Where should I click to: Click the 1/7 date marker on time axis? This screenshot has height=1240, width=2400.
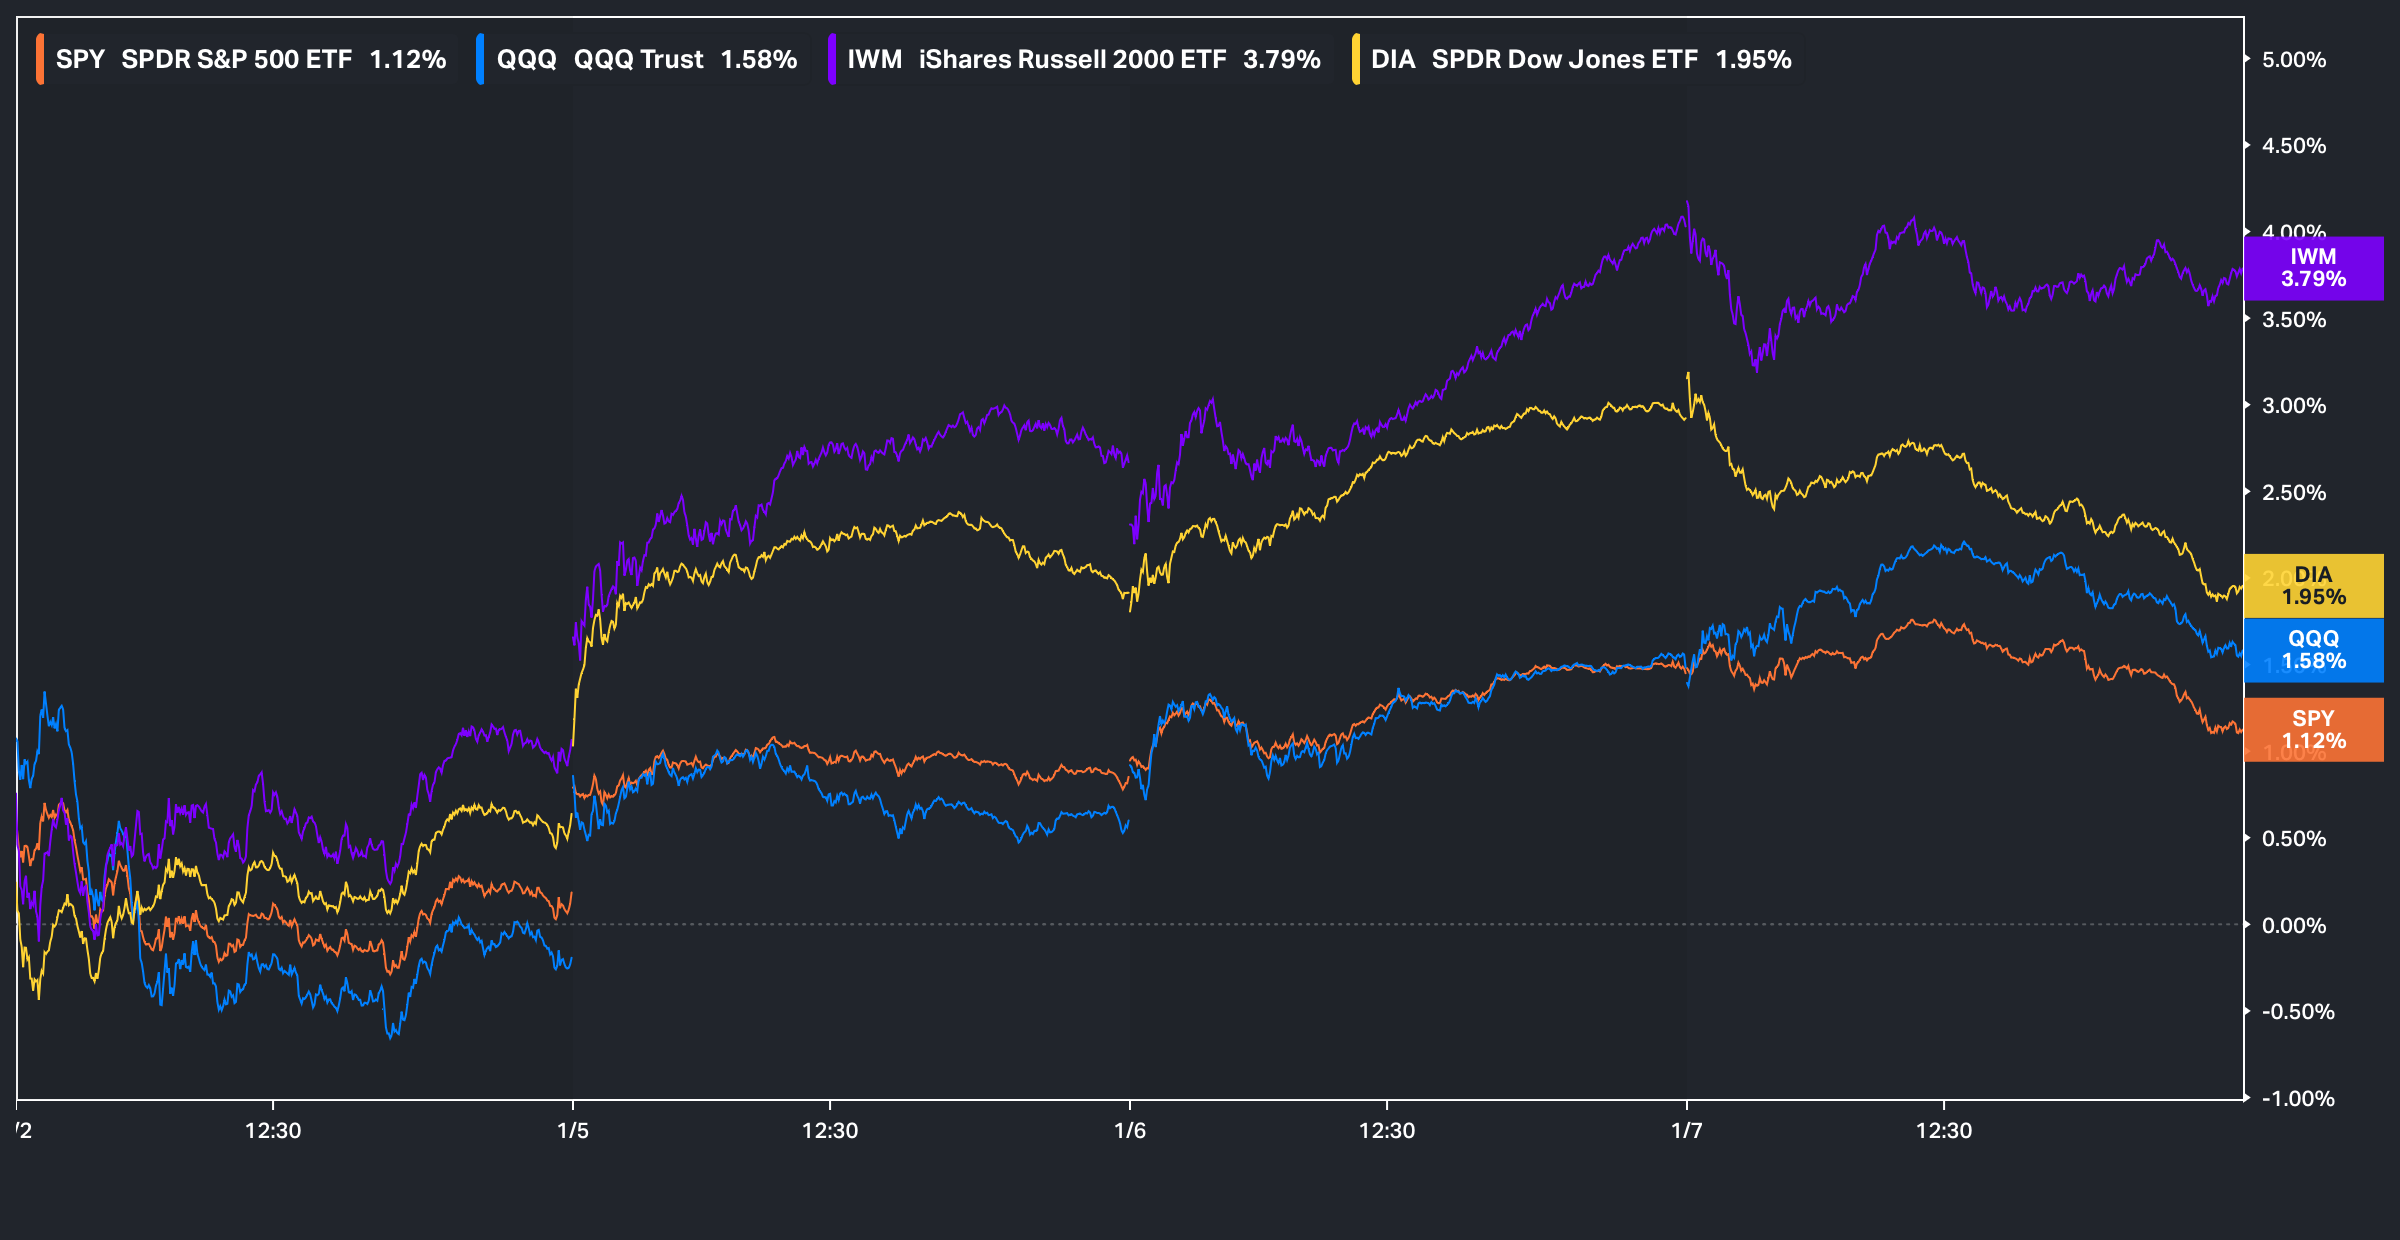click(1687, 1130)
